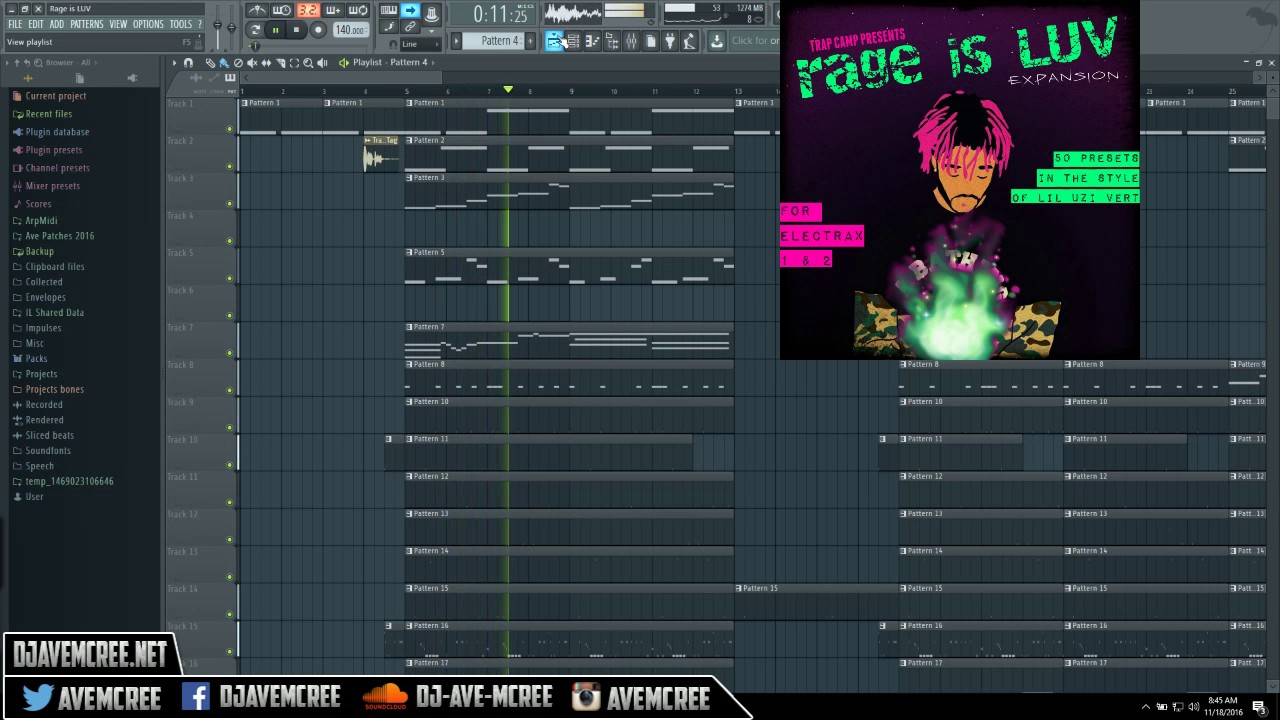Select the Delete tool
Screen dimensions: 1280x720
click(239, 62)
